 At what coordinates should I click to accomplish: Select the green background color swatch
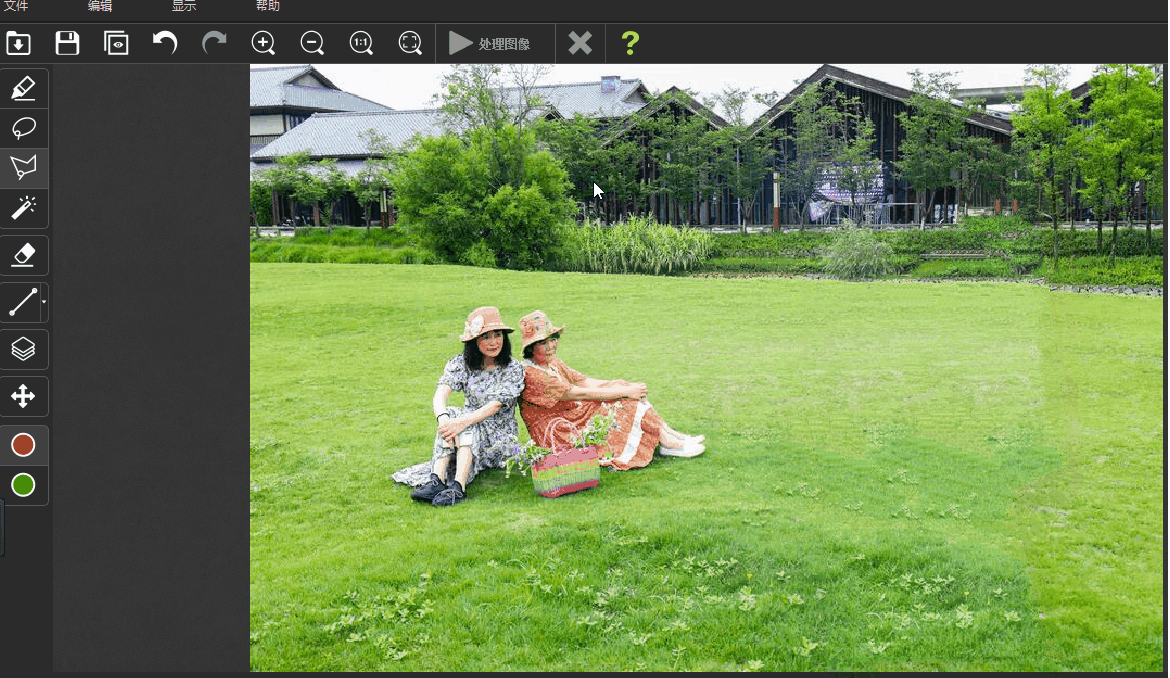pos(24,485)
